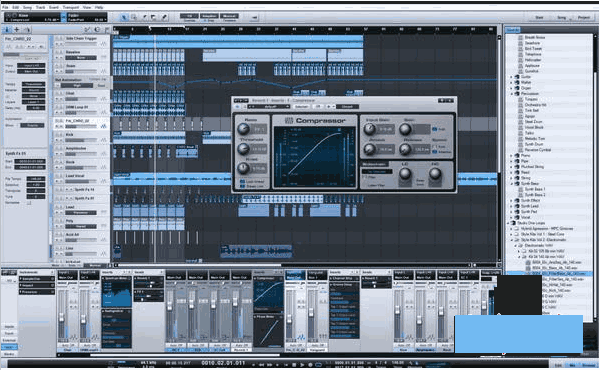Solo the Lead Vocal track

61,176
